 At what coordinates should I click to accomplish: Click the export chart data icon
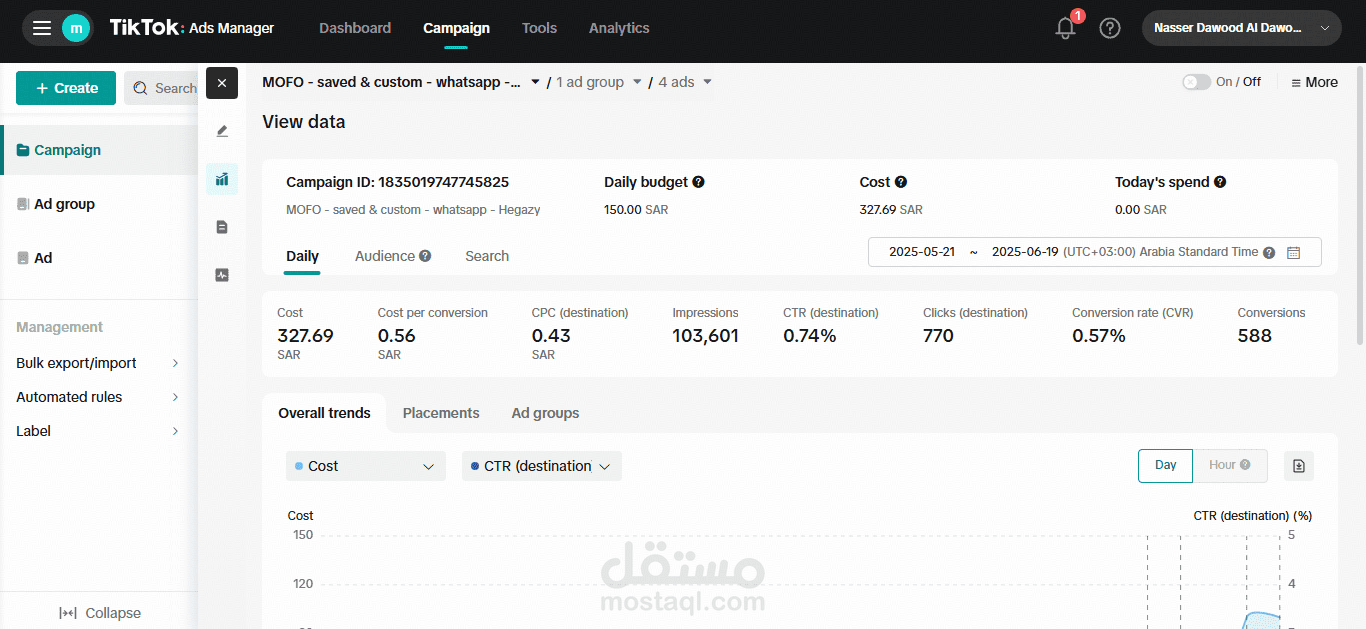click(x=1299, y=466)
